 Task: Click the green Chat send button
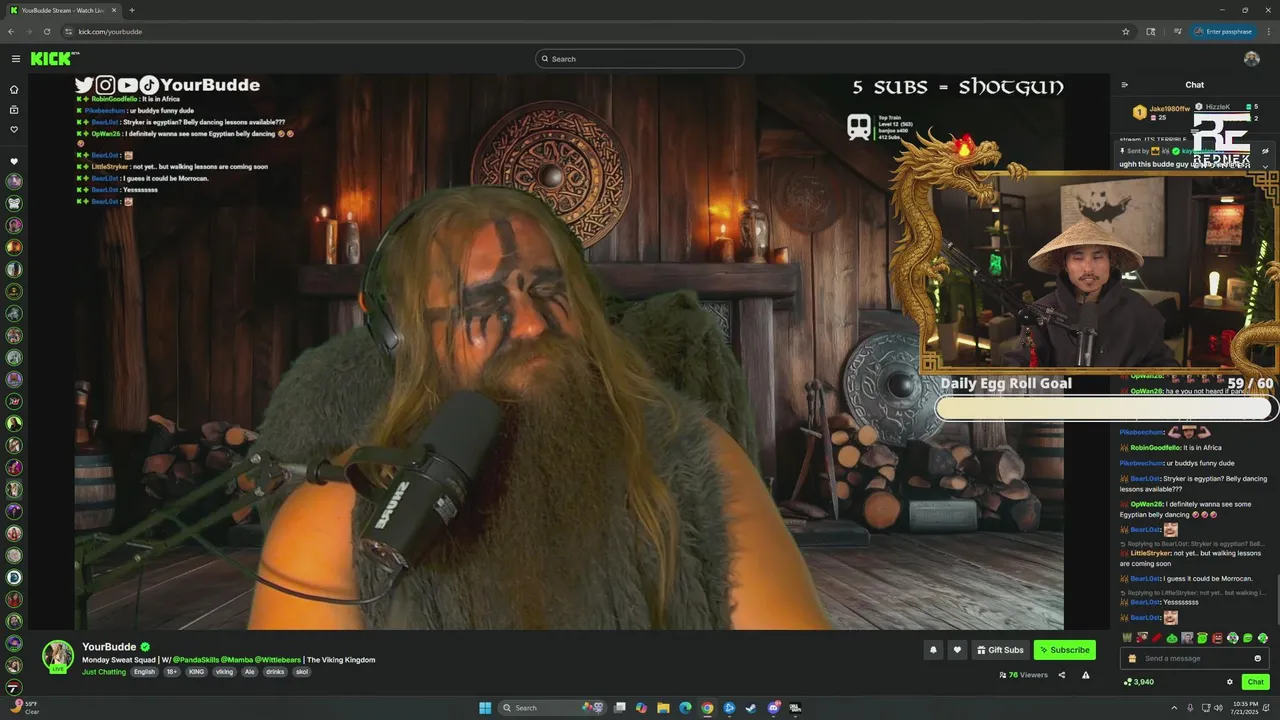[x=1256, y=682]
